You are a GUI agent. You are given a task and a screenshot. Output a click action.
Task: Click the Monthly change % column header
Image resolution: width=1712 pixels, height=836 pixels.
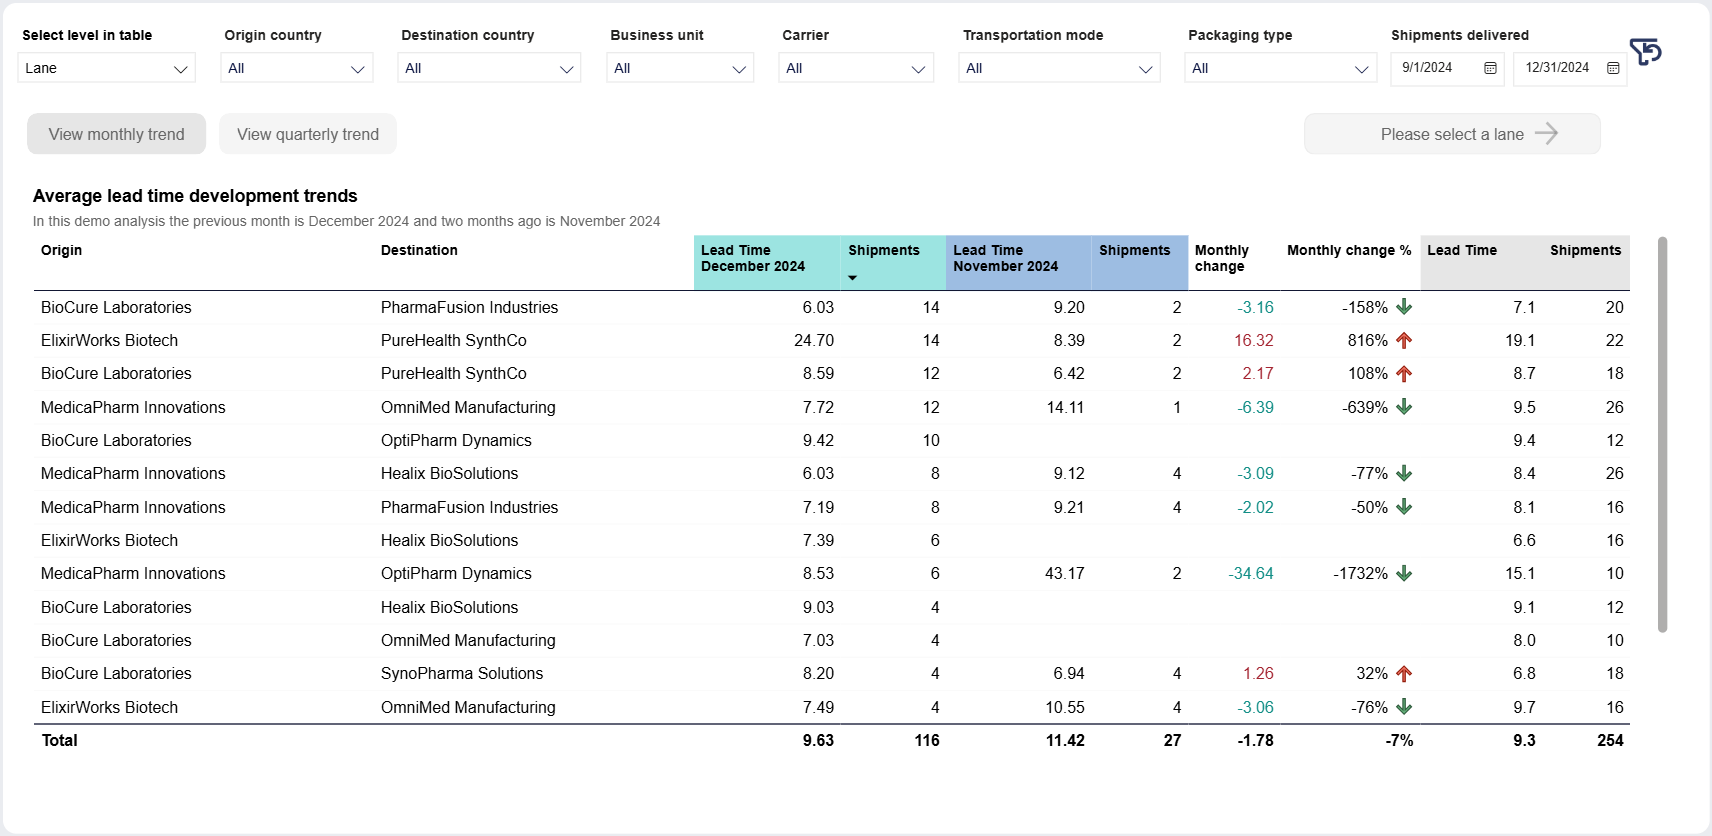[1349, 250]
